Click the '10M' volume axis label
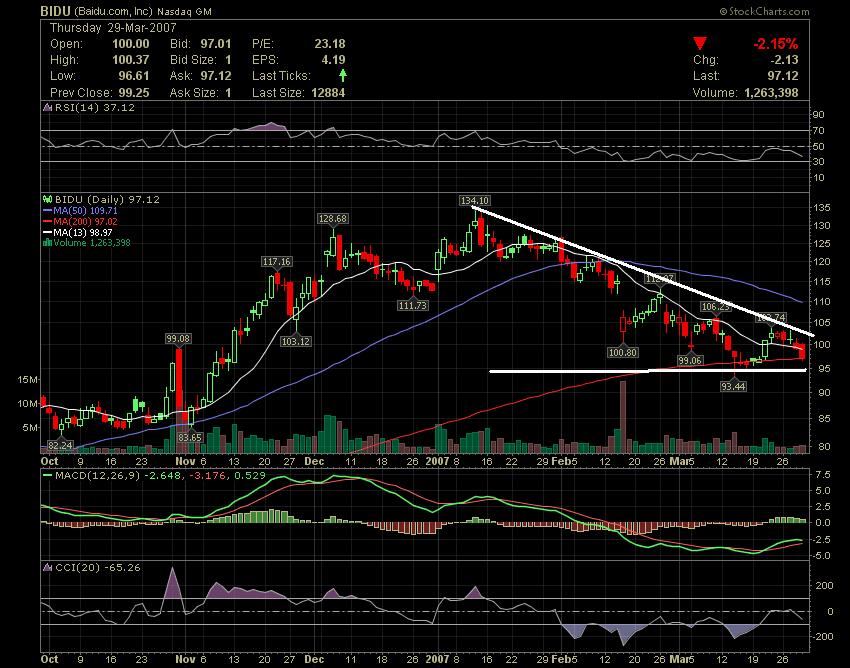The height and width of the screenshot is (668, 850). pyautogui.click(x=27, y=404)
